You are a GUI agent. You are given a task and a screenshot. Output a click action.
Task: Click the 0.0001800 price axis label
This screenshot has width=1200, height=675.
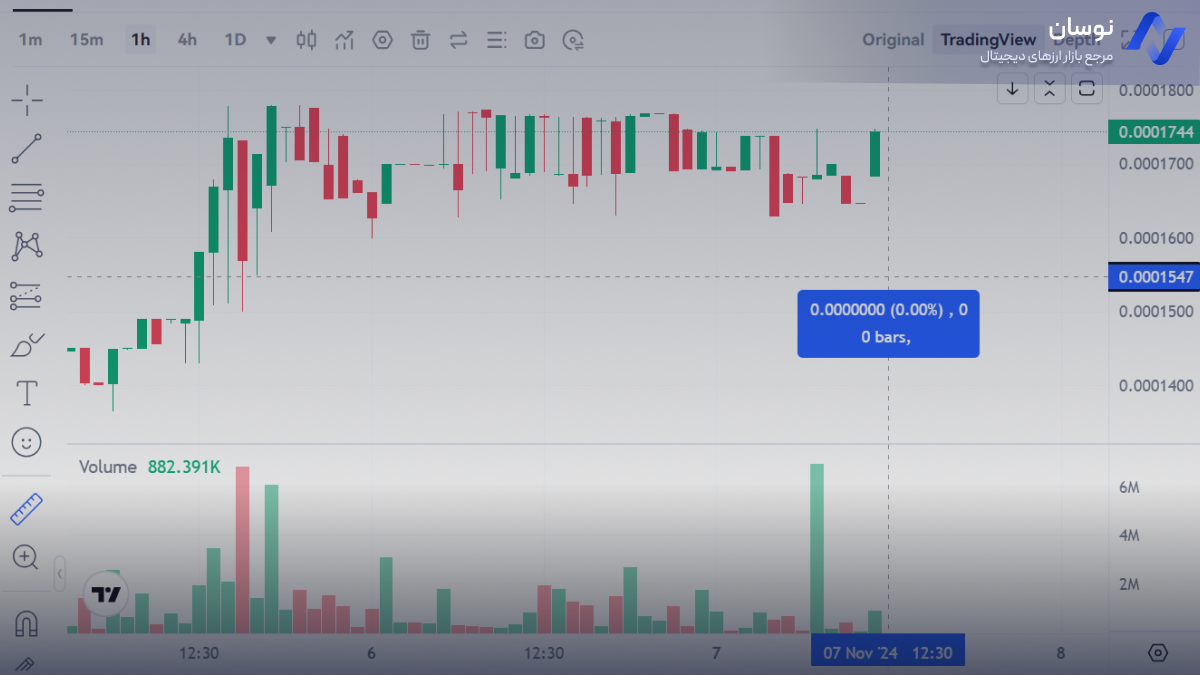click(1156, 90)
